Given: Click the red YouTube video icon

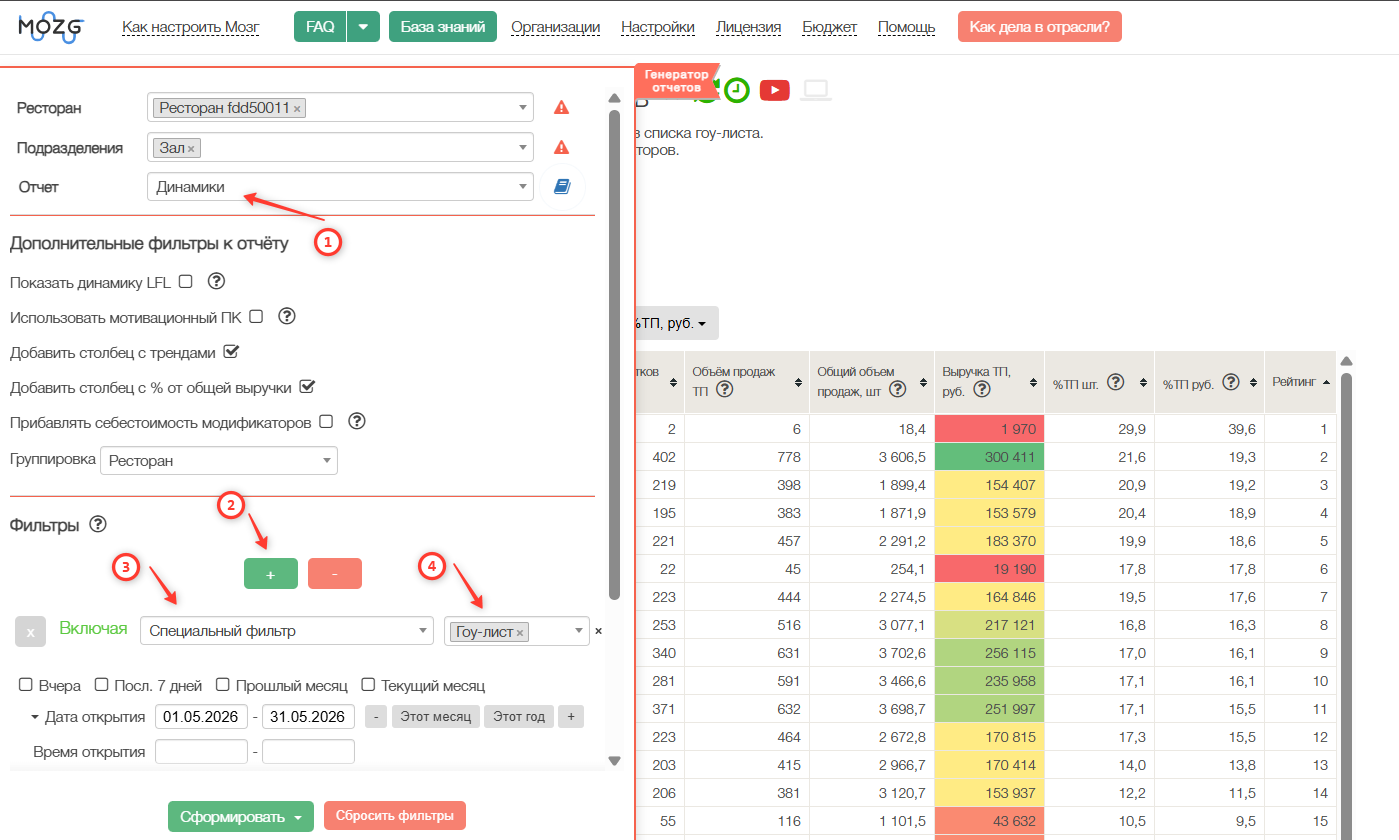Looking at the screenshot, I should click(774, 90).
